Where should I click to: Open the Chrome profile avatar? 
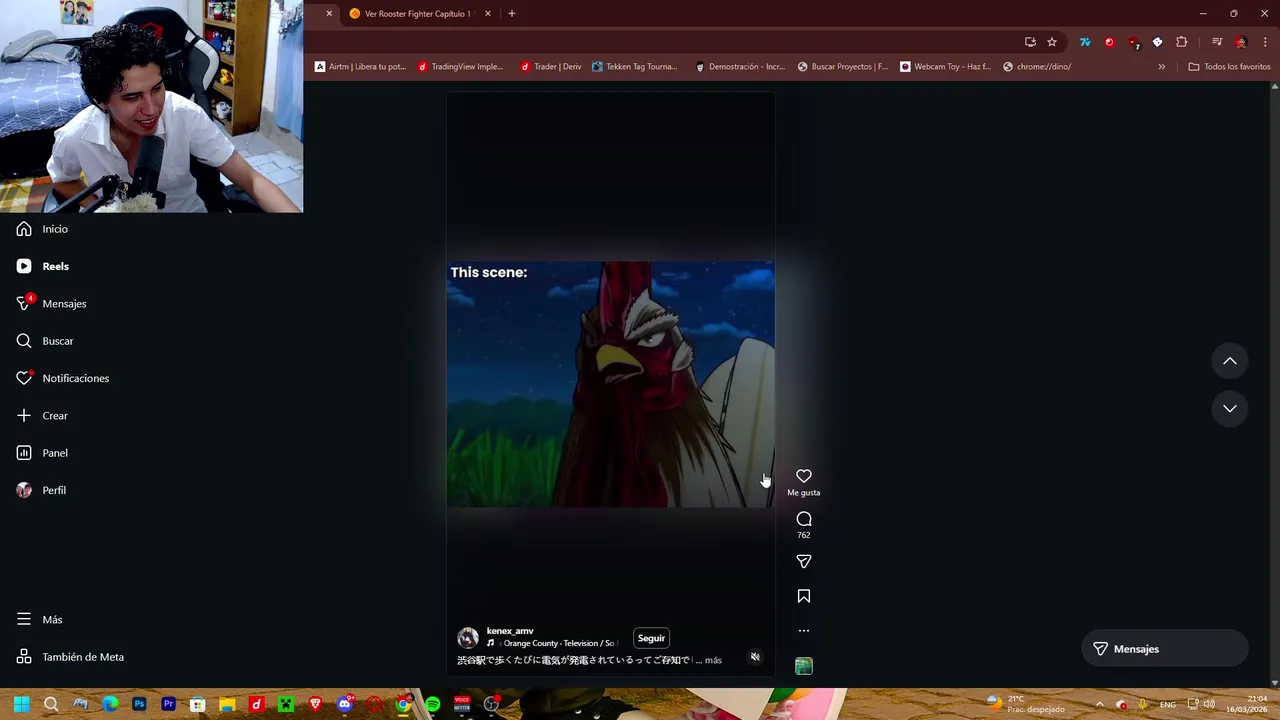(1241, 42)
